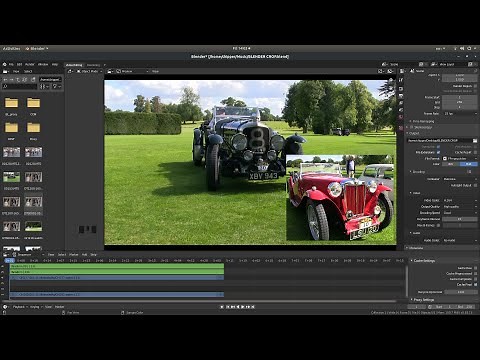Screen dimensions: 480x360
Task: Open the Window menu
Action: 43,64
